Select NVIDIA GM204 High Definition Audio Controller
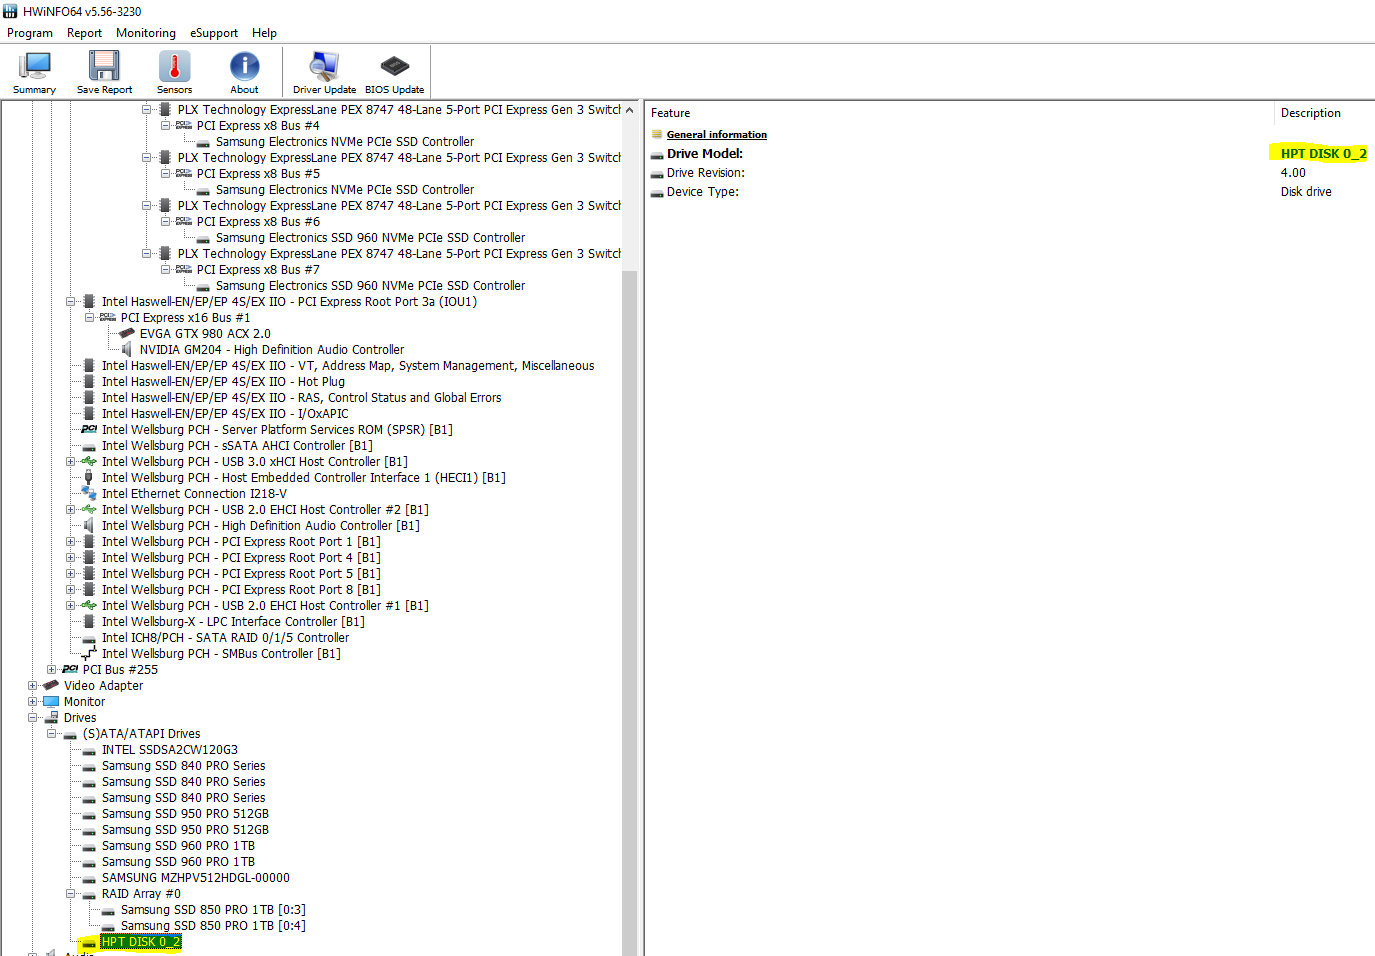This screenshot has height=956, width=1375. tap(272, 350)
